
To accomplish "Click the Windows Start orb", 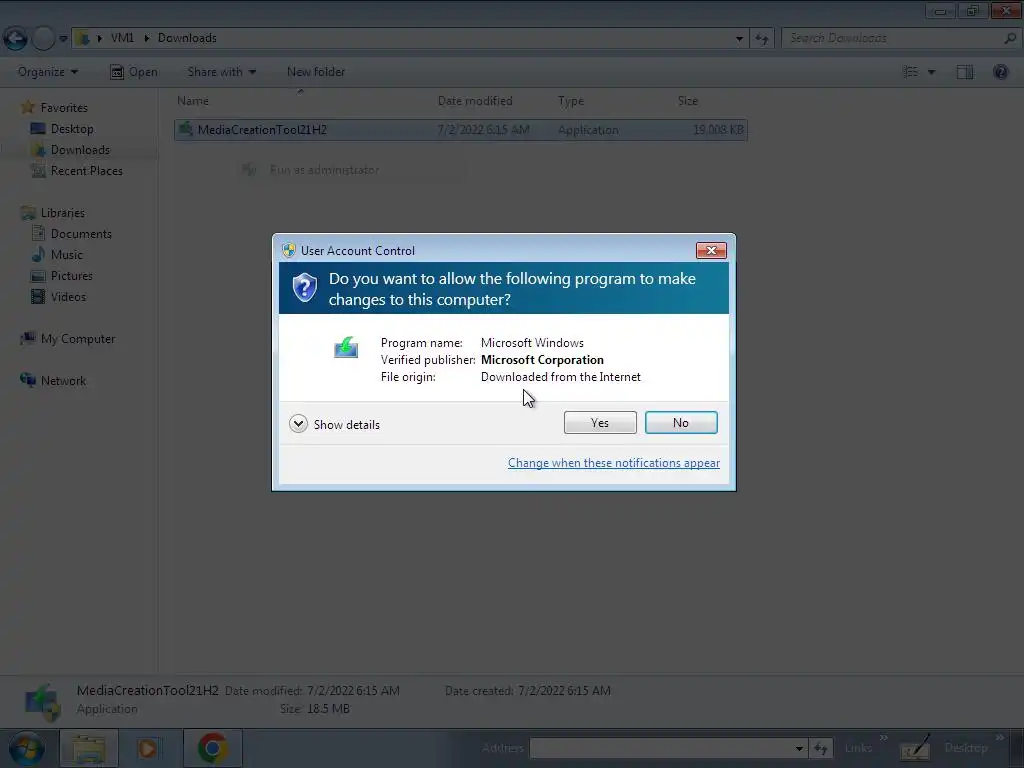I will pos(27,748).
